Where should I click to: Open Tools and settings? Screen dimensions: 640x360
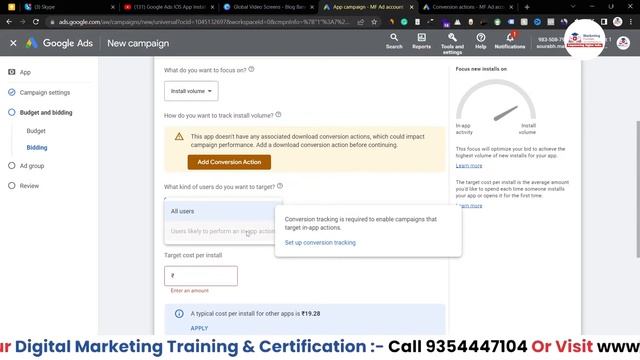[x=452, y=44]
